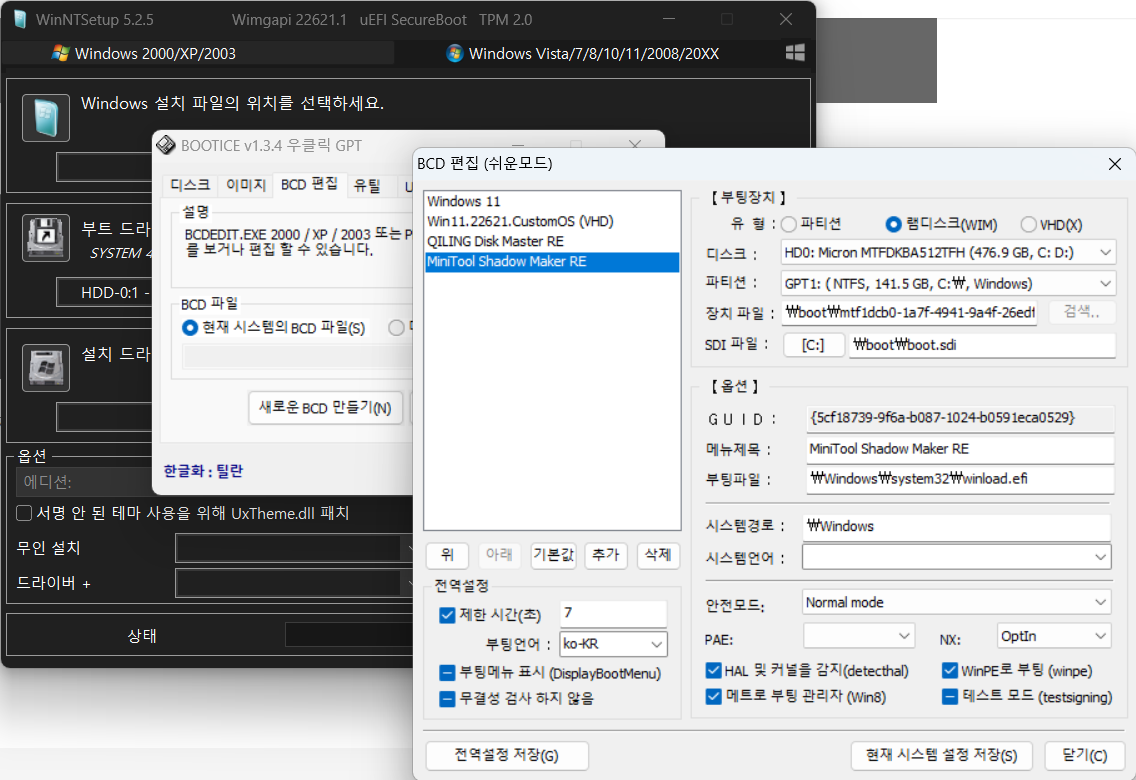Open the 파티션 GPT1 NTFS dropdown
The width and height of the screenshot is (1136, 780).
[x=948, y=283]
